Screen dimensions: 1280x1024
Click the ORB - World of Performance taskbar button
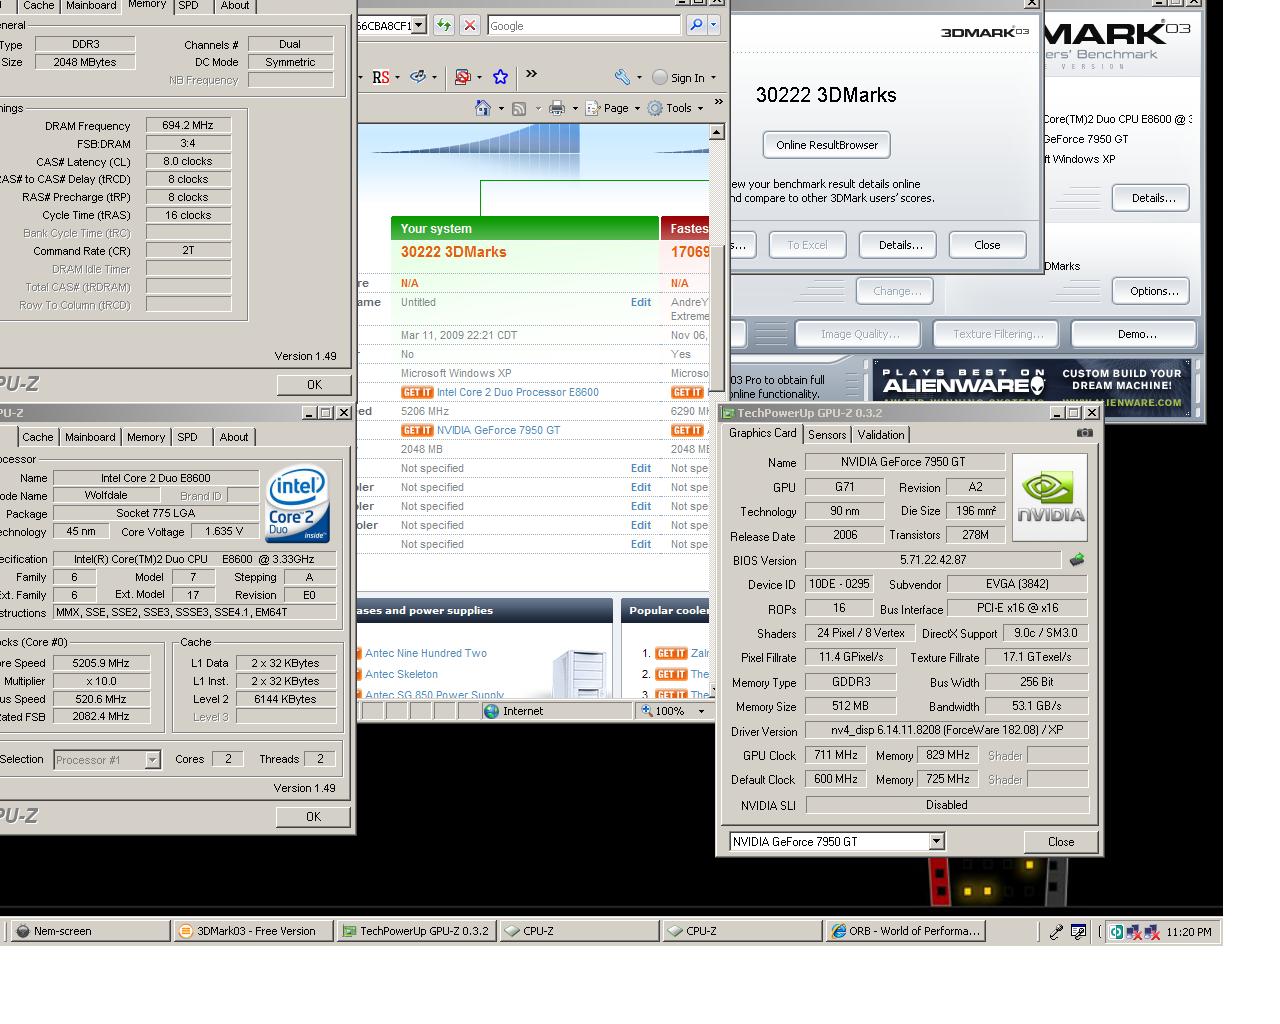click(x=907, y=931)
